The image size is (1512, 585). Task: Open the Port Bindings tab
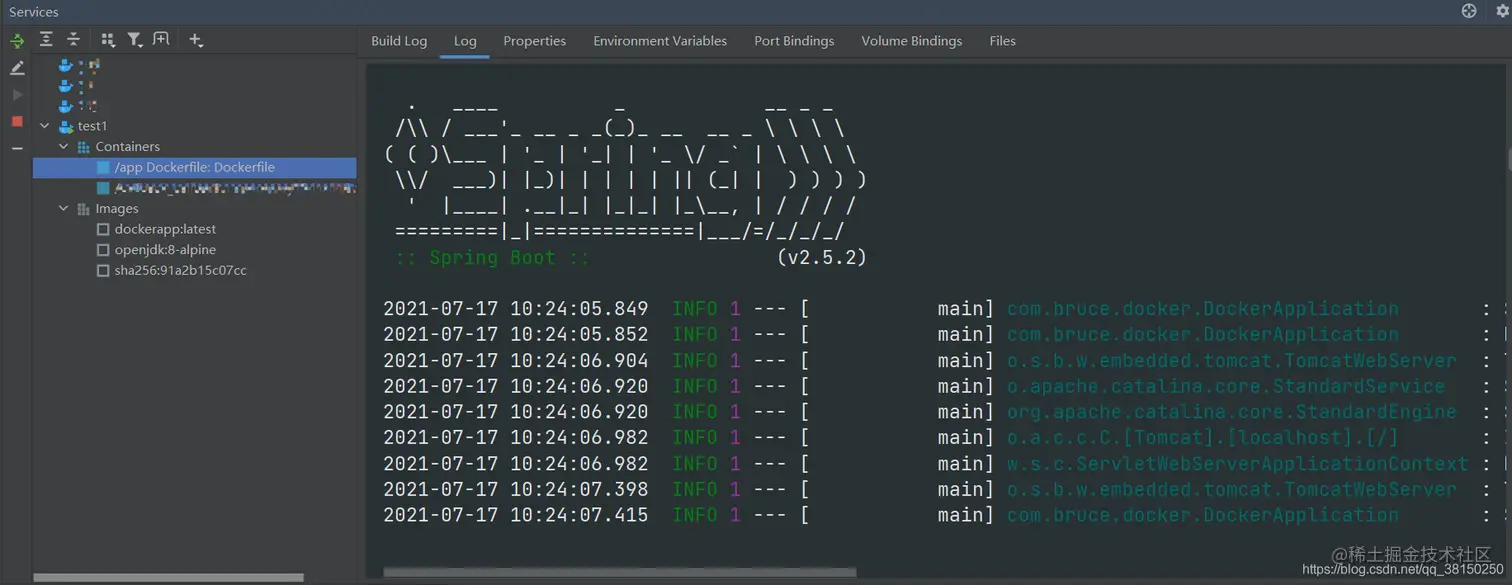[x=794, y=41]
